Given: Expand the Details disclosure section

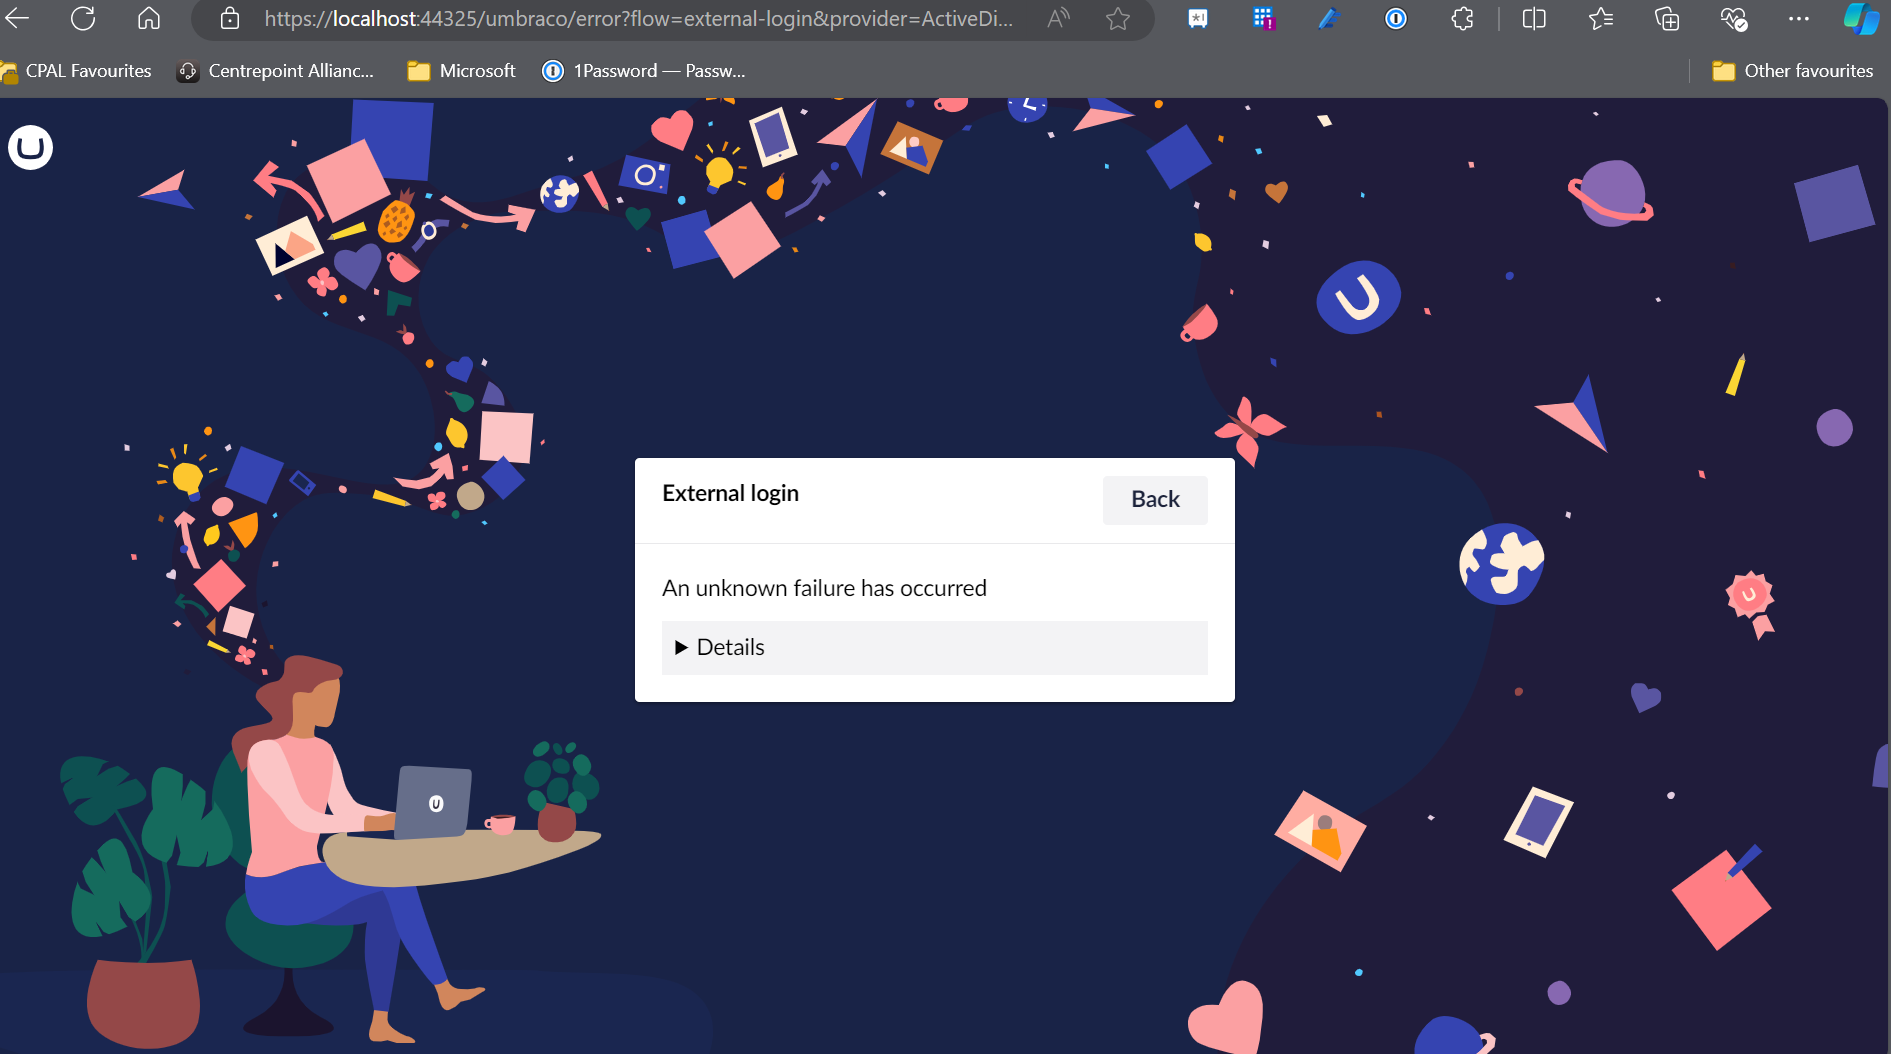Looking at the screenshot, I should [934, 647].
